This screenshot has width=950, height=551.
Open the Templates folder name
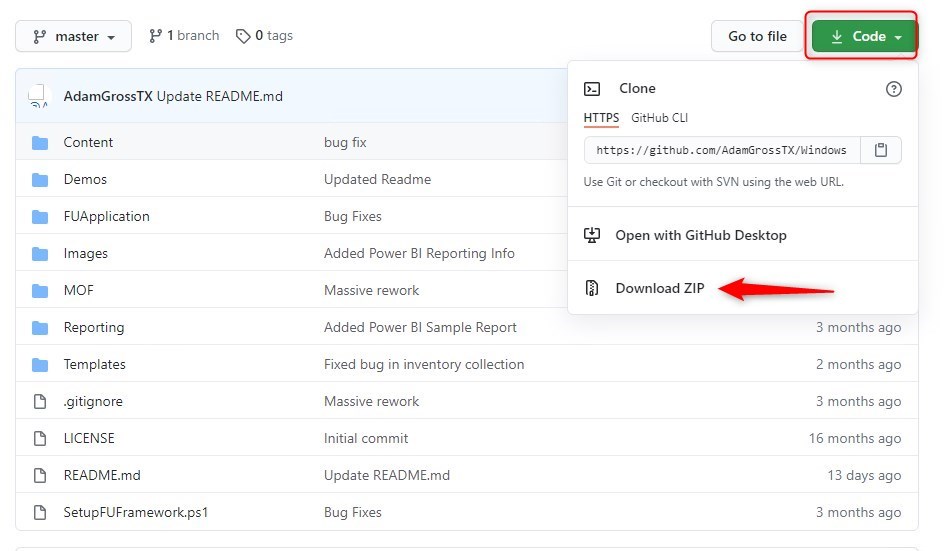coord(95,364)
